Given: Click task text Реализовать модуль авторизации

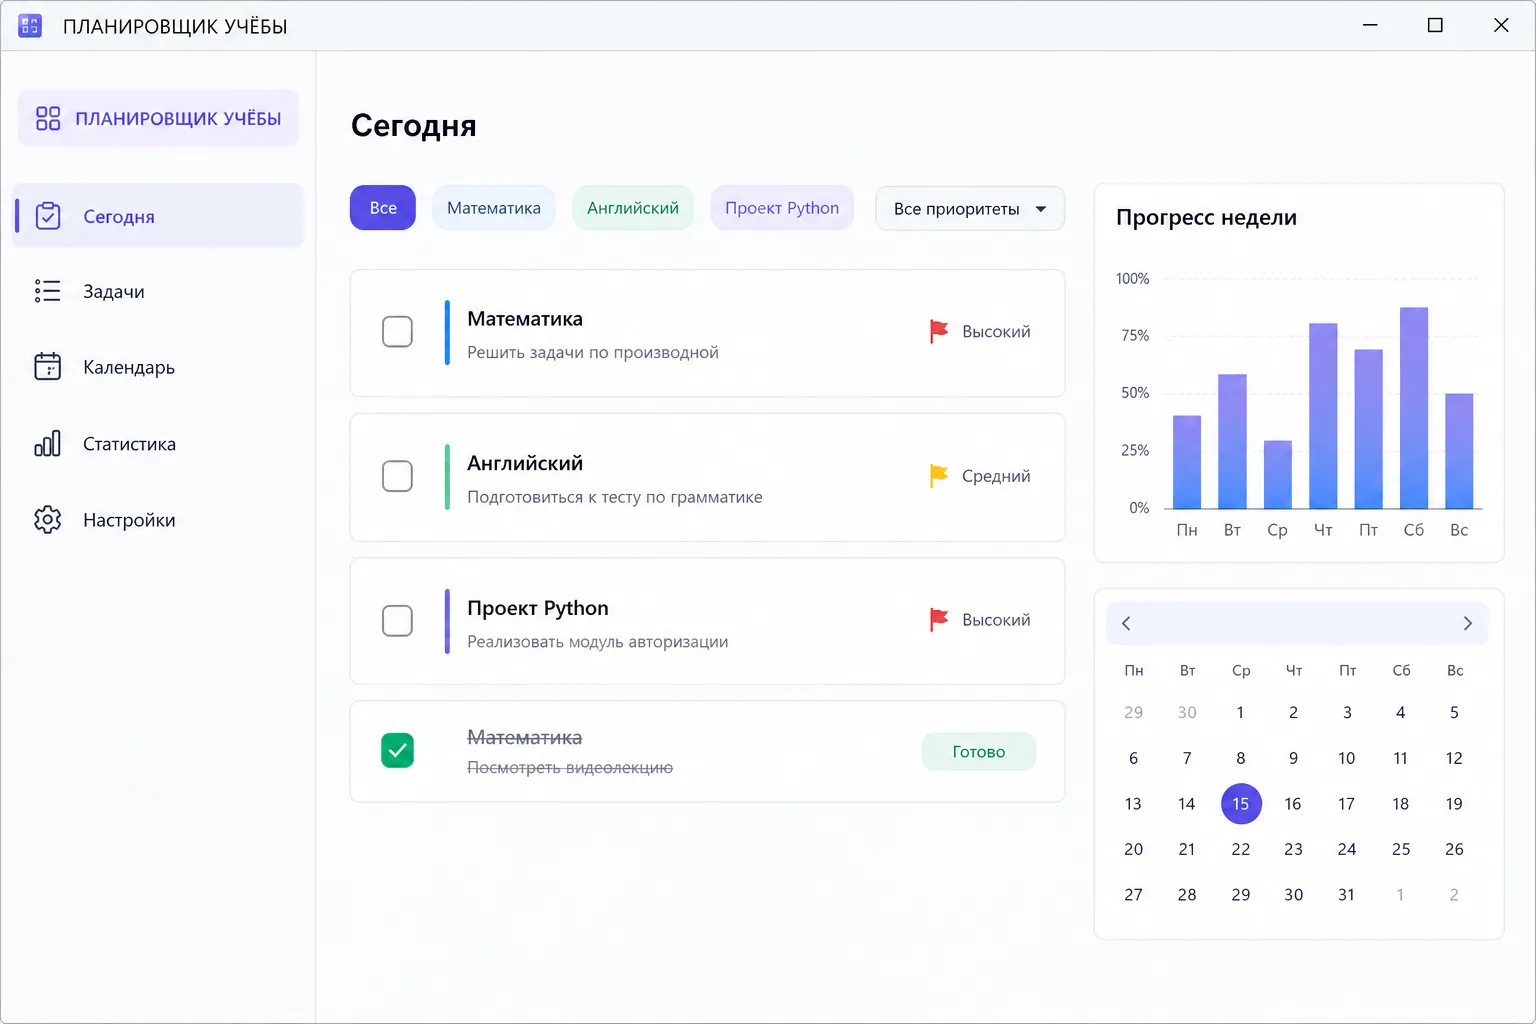Looking at the screenshot, I should point(598,642).
